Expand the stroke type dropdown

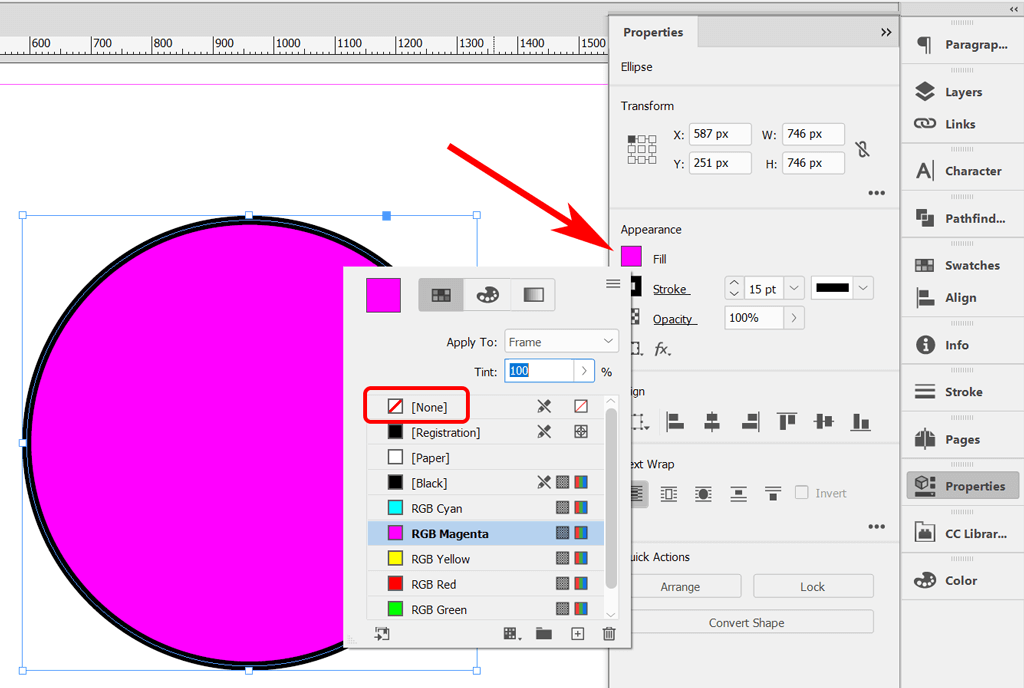863,289
